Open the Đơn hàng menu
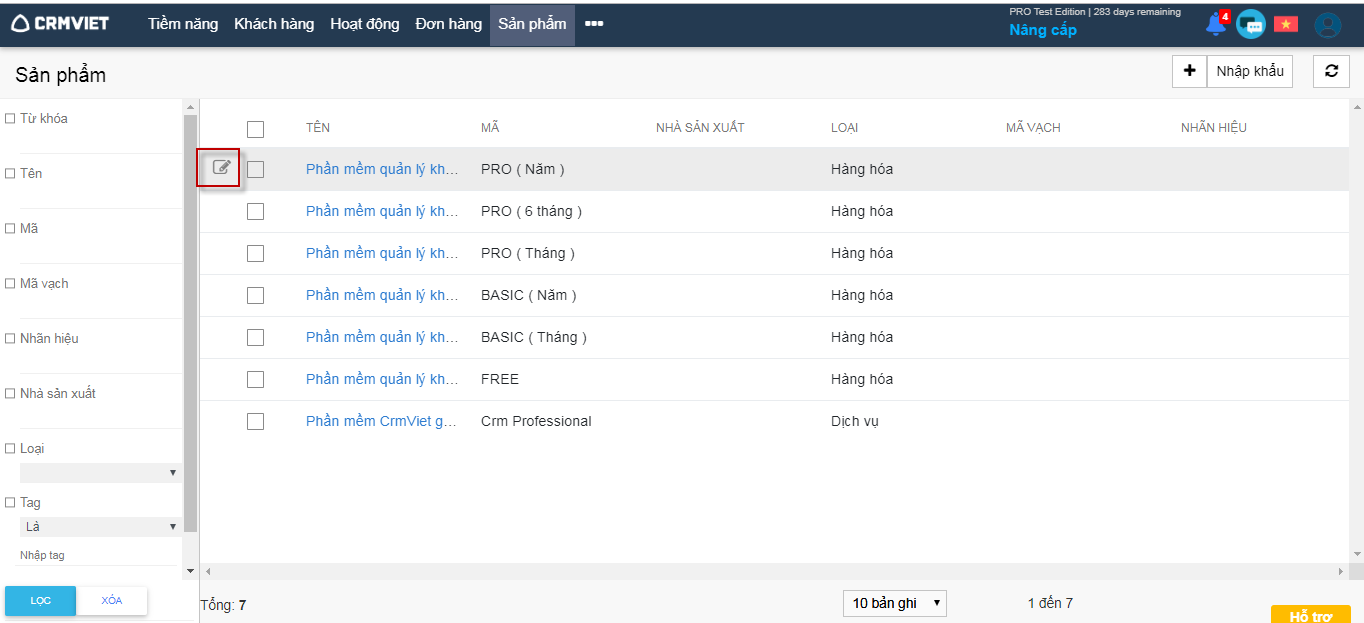This screenshot has height=623, width=1364. tap(448, 24)
